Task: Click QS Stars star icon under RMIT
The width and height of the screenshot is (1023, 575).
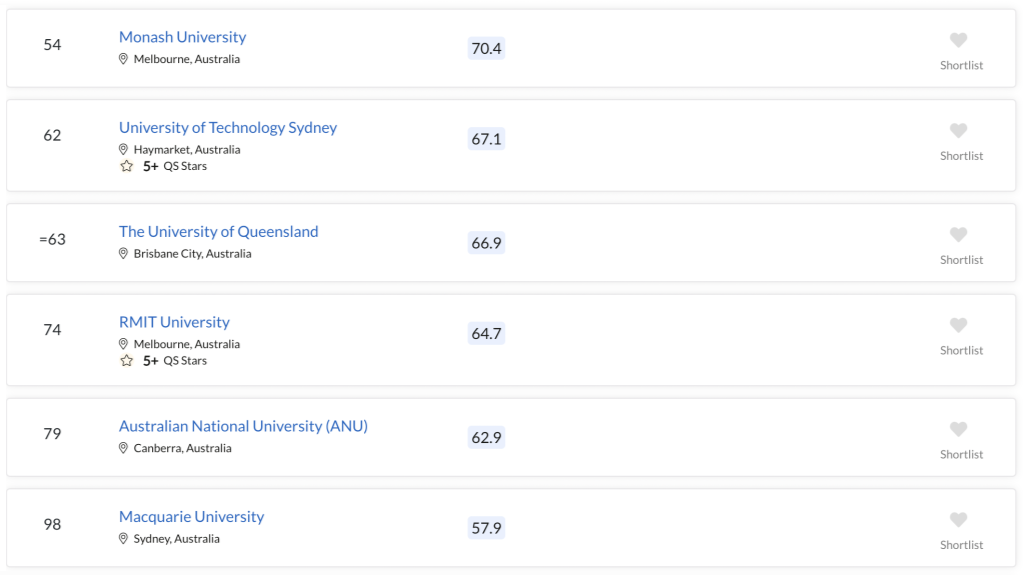Action: 127,360
